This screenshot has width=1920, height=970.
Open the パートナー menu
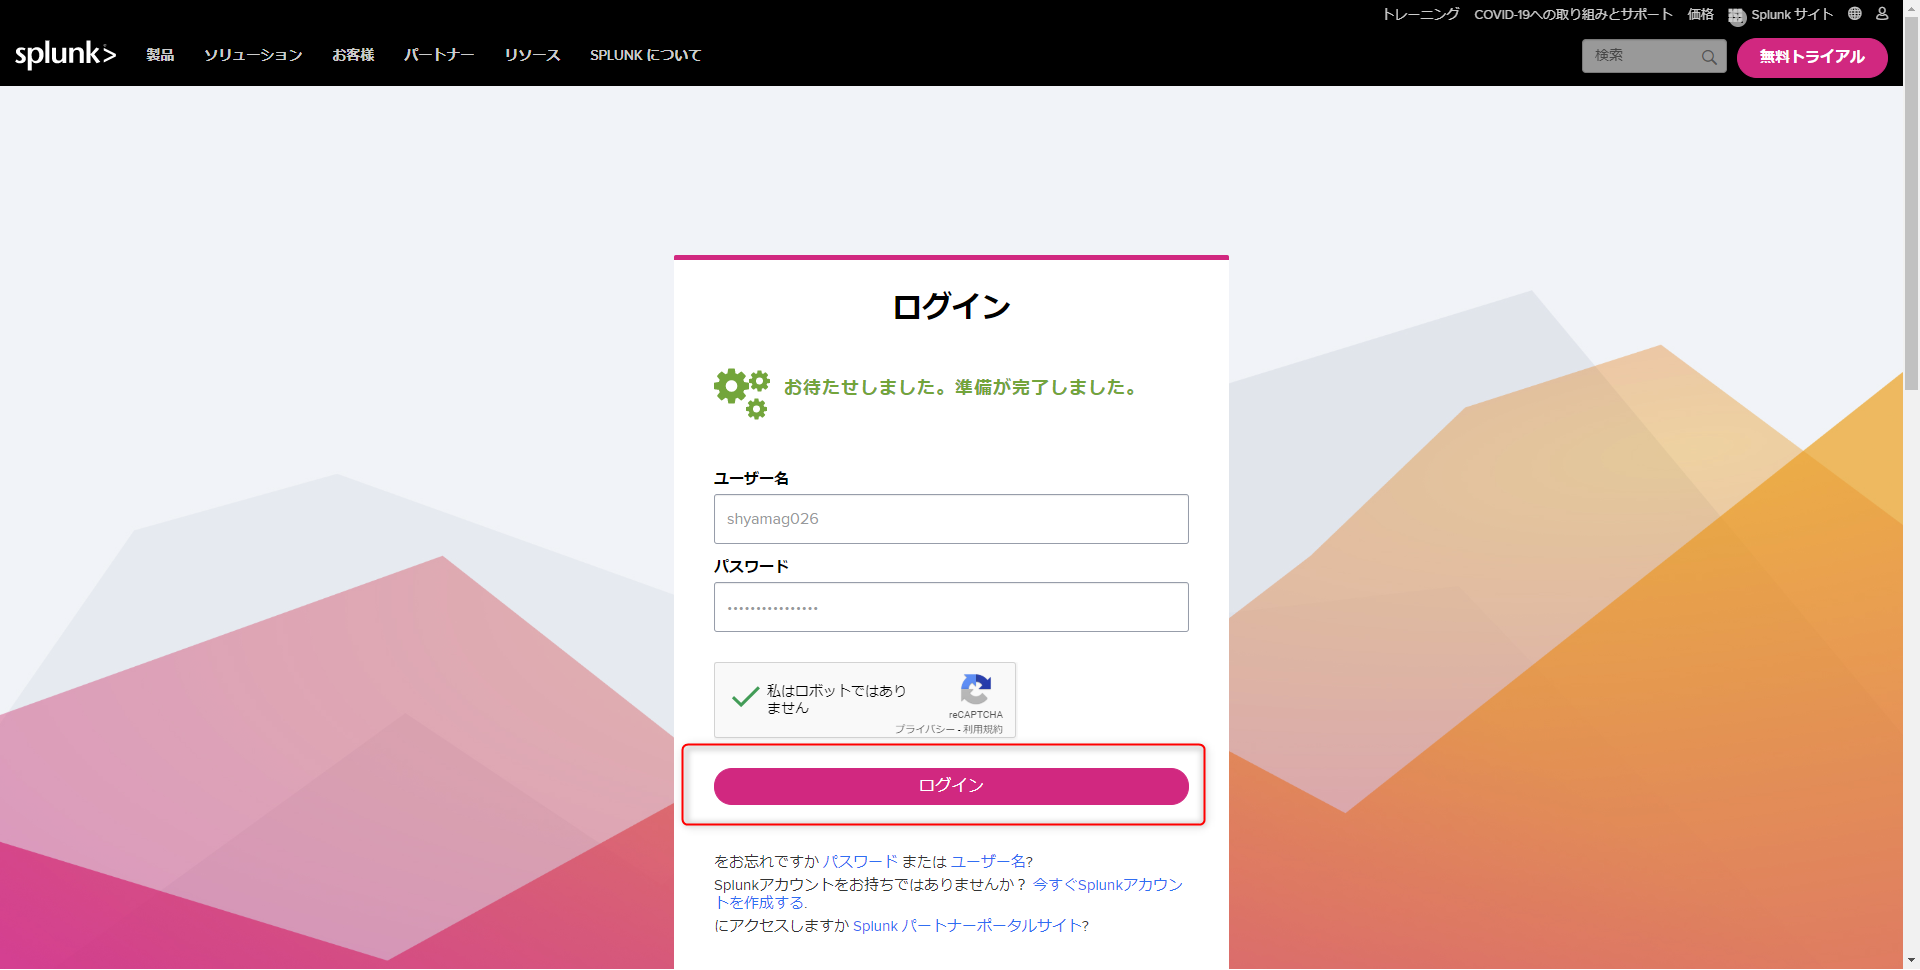click(439, 55)
